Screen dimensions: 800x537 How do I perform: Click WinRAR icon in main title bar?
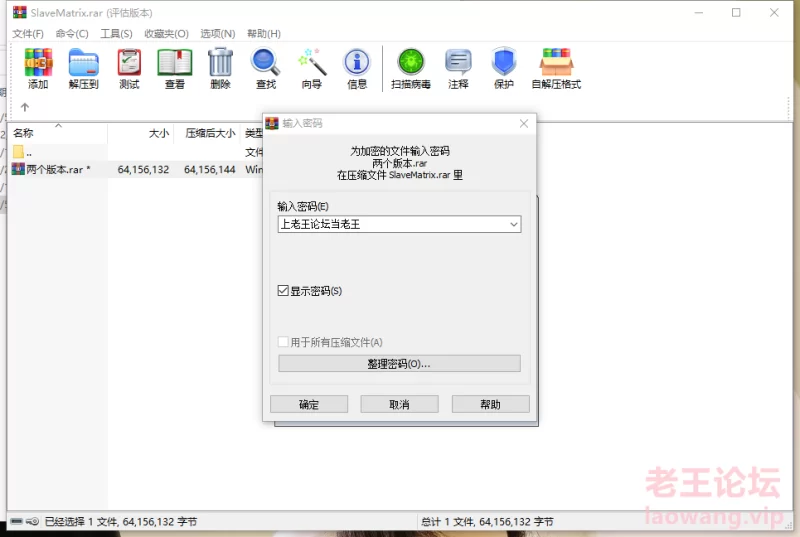(19, 12)
